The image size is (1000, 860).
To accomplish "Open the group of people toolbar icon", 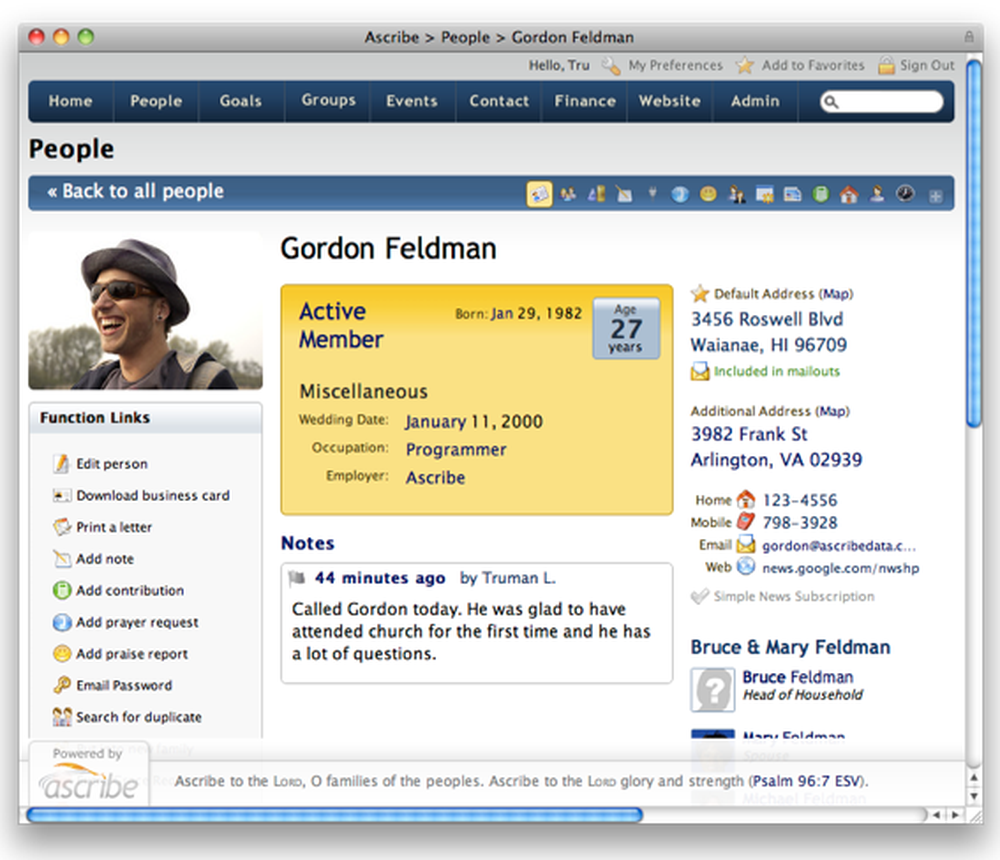I will point(568,194).
